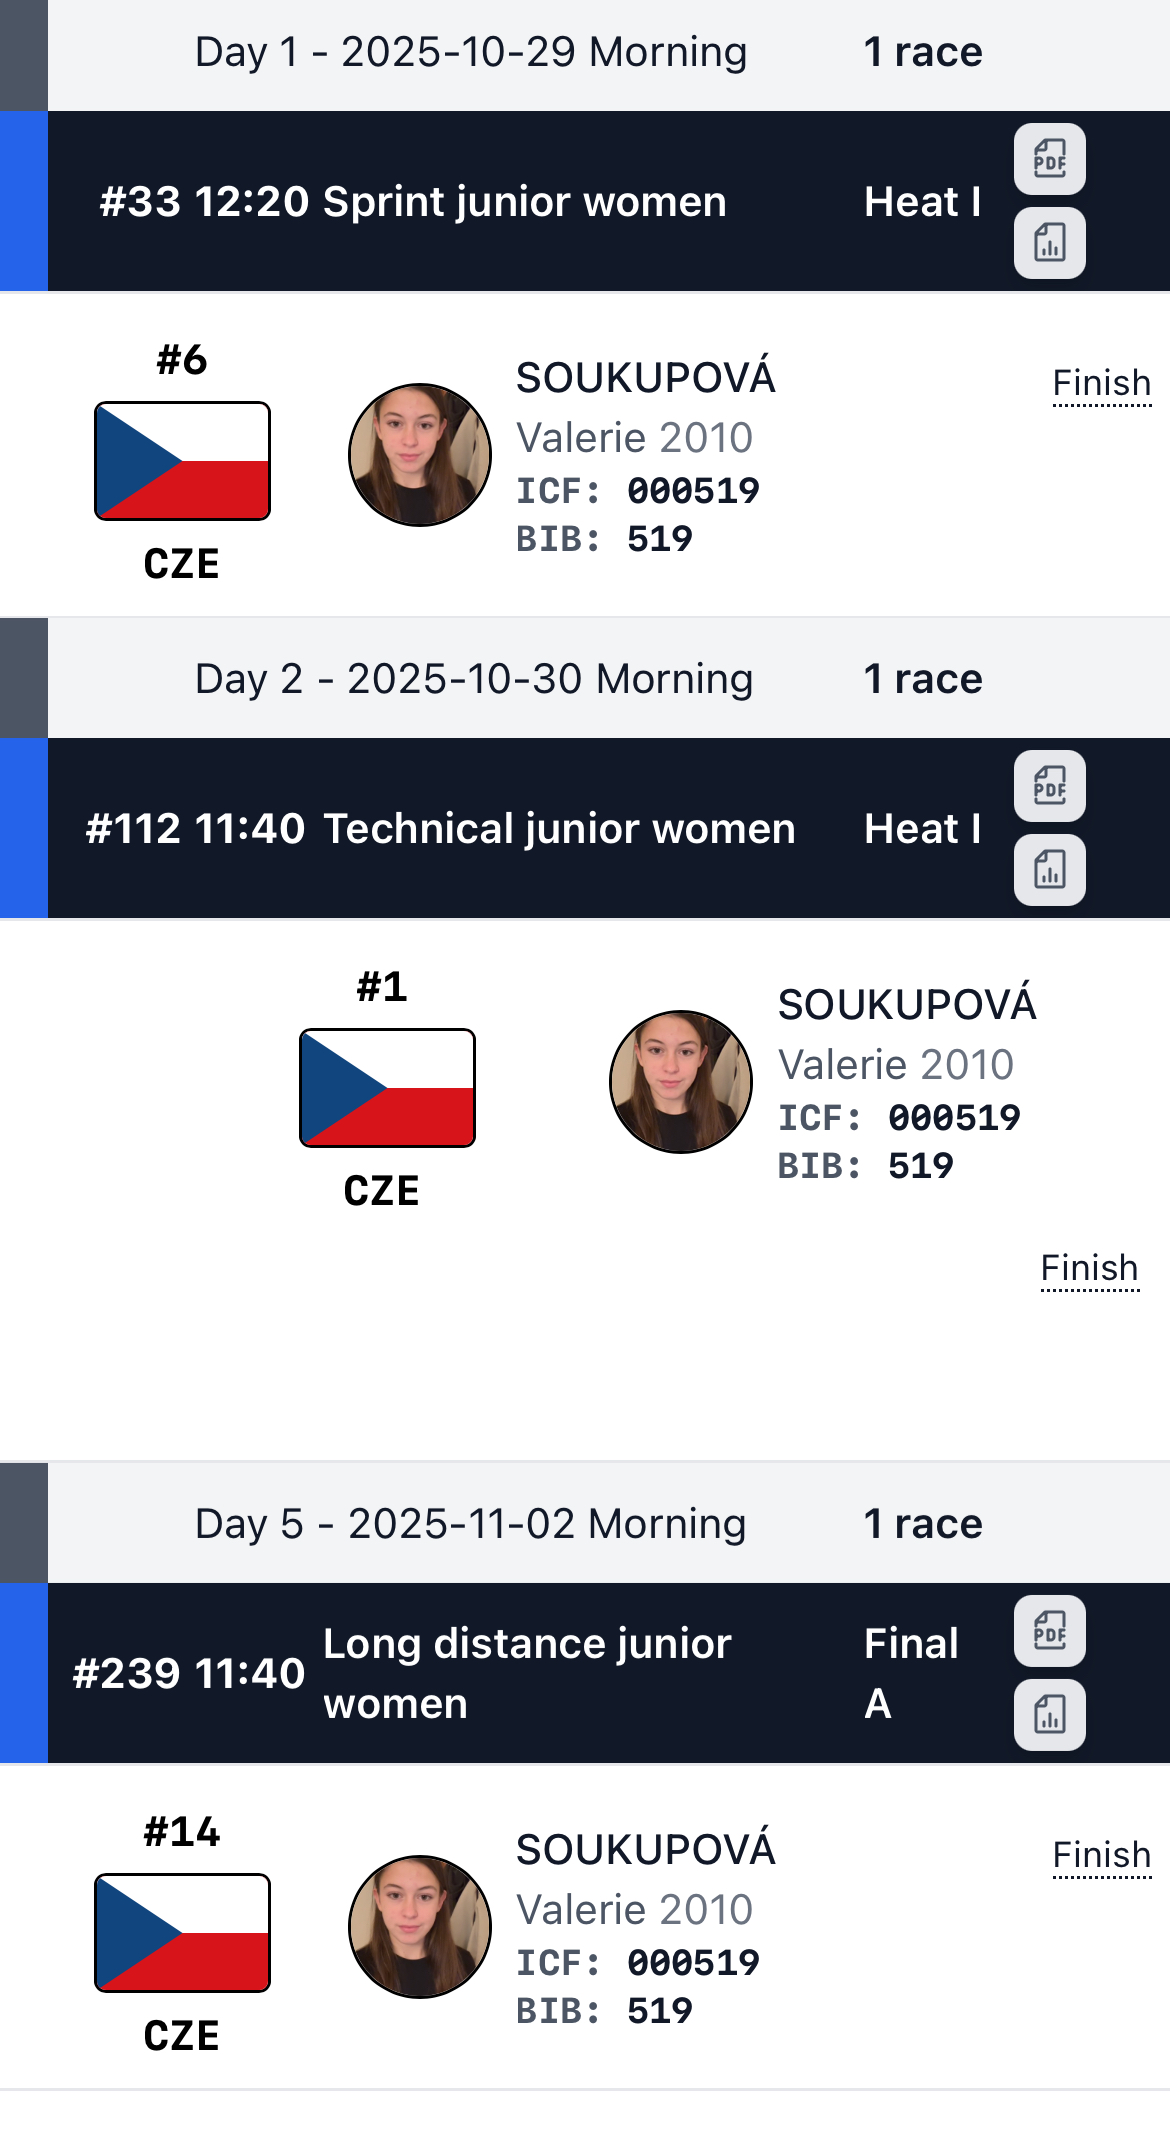Click Finish label in Technical race row
The height and width of the screenshot is (2150, 1170).
(x=1089, y=1268)
